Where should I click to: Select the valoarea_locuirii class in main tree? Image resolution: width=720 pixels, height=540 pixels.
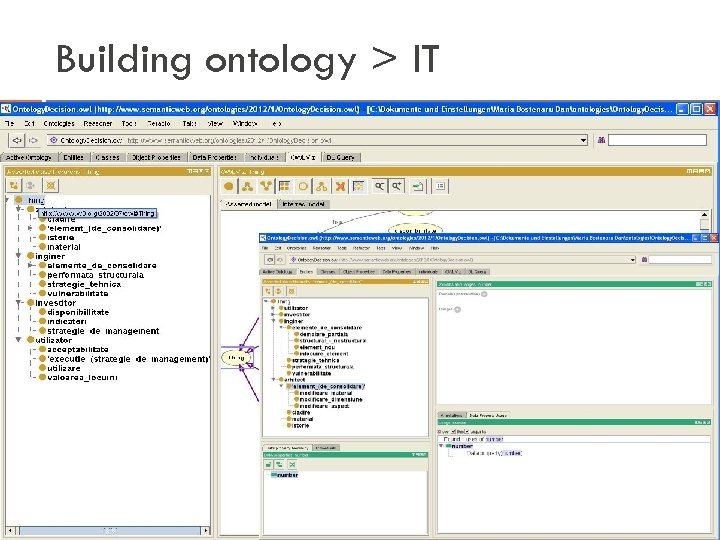pyautogui.click(x=82, y=377)
